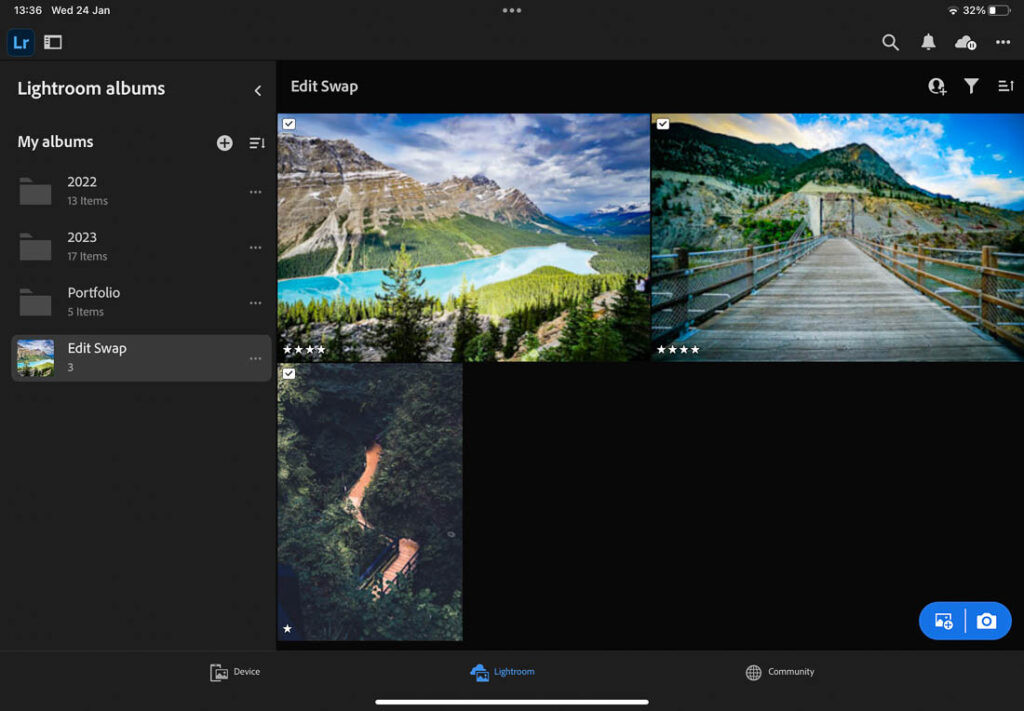Sort My albums list icon

pyautogui.click(x=257, y=143)
